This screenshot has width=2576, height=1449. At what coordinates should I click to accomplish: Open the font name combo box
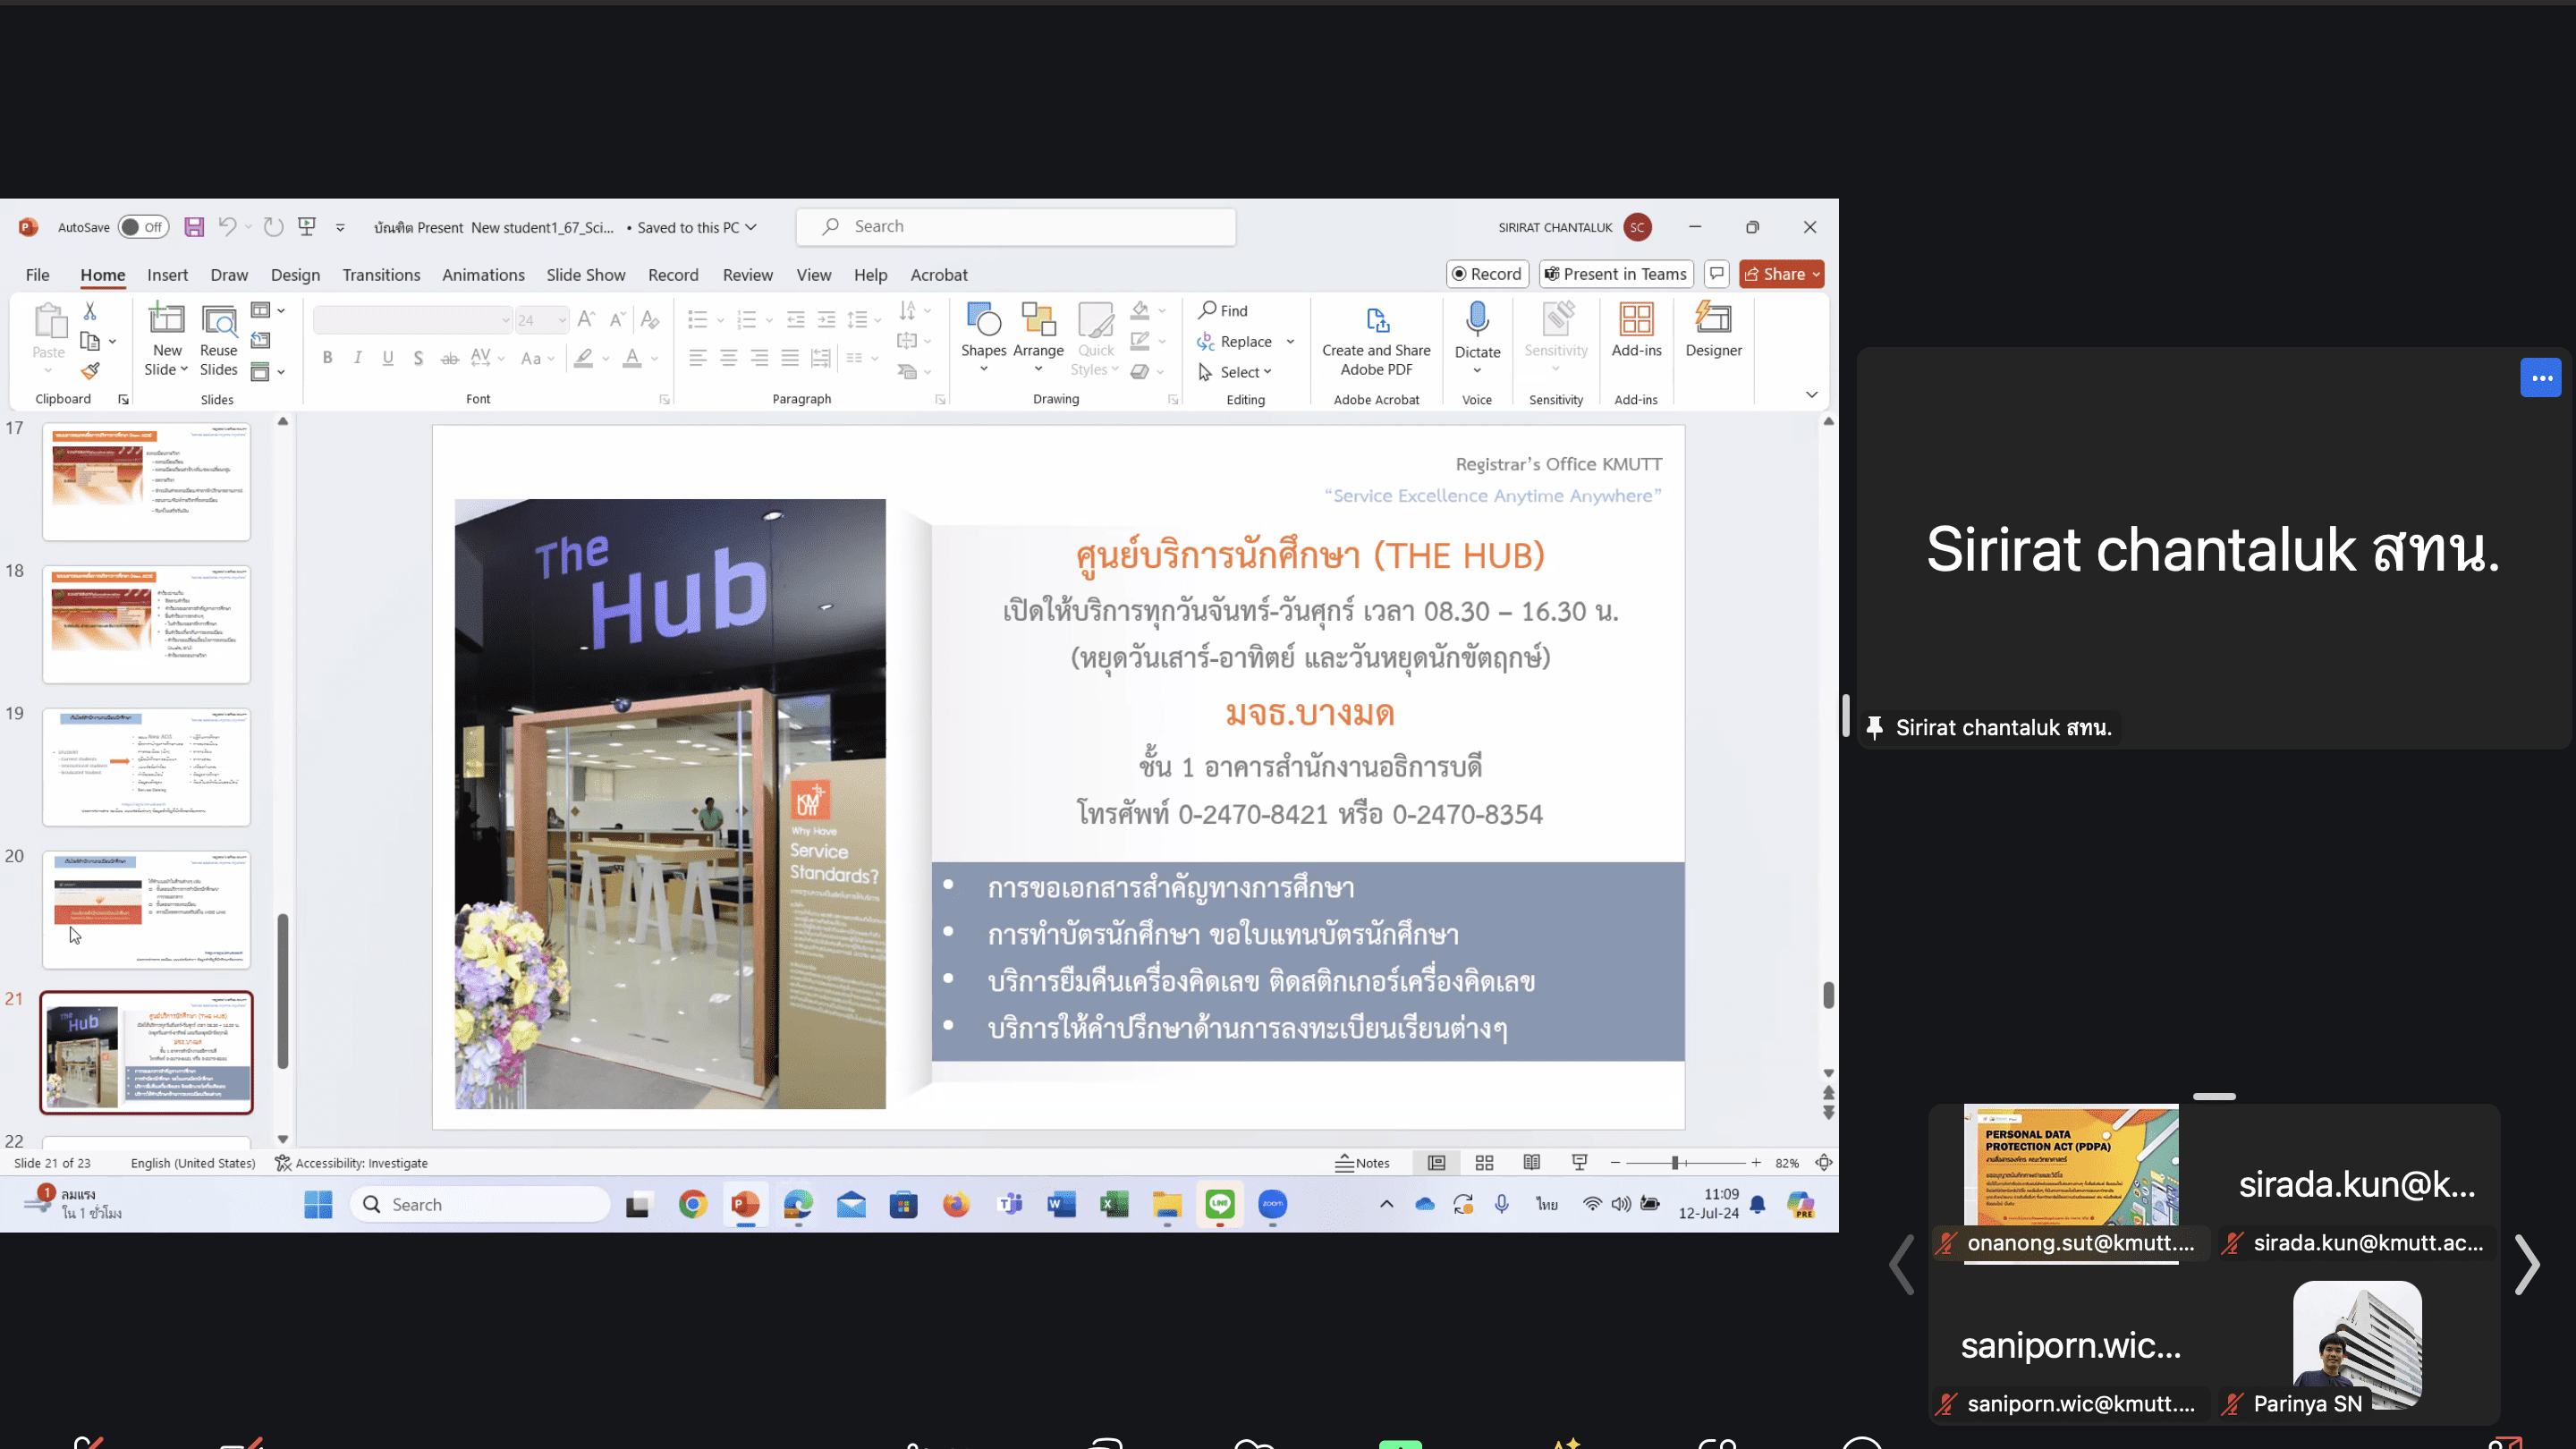(x=412, y=320)
